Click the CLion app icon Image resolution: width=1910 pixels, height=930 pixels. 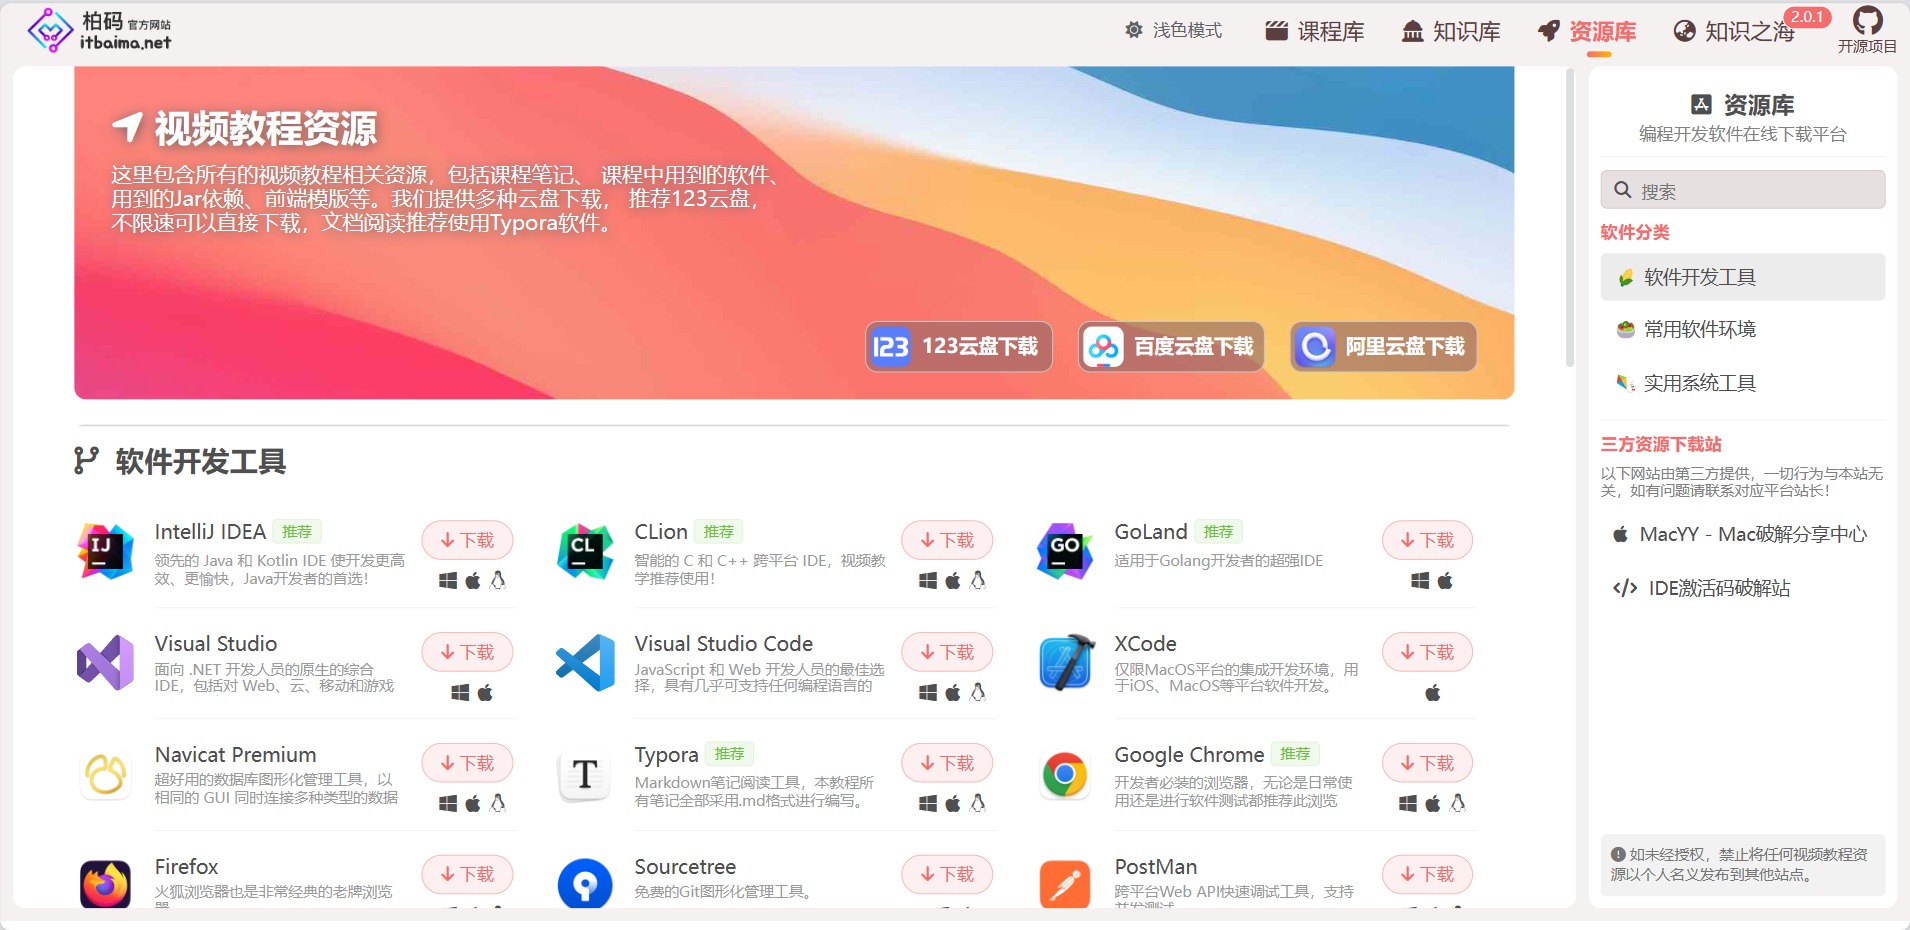585,551
